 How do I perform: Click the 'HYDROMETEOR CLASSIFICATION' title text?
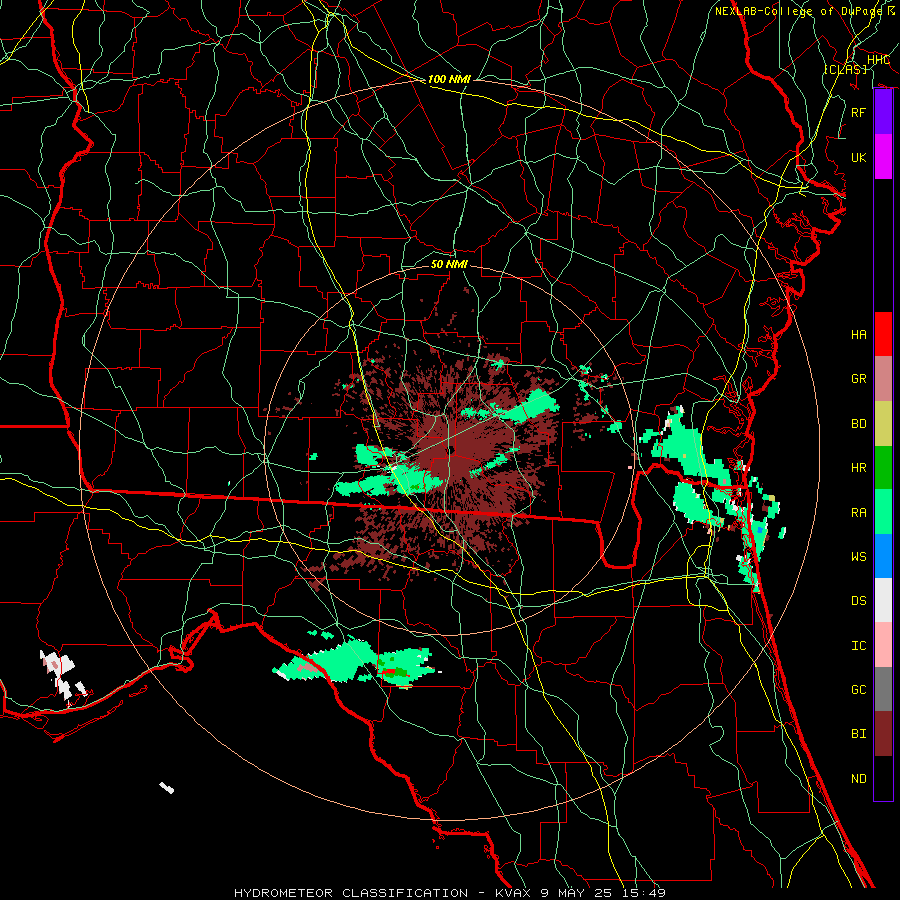click(351, 893)
